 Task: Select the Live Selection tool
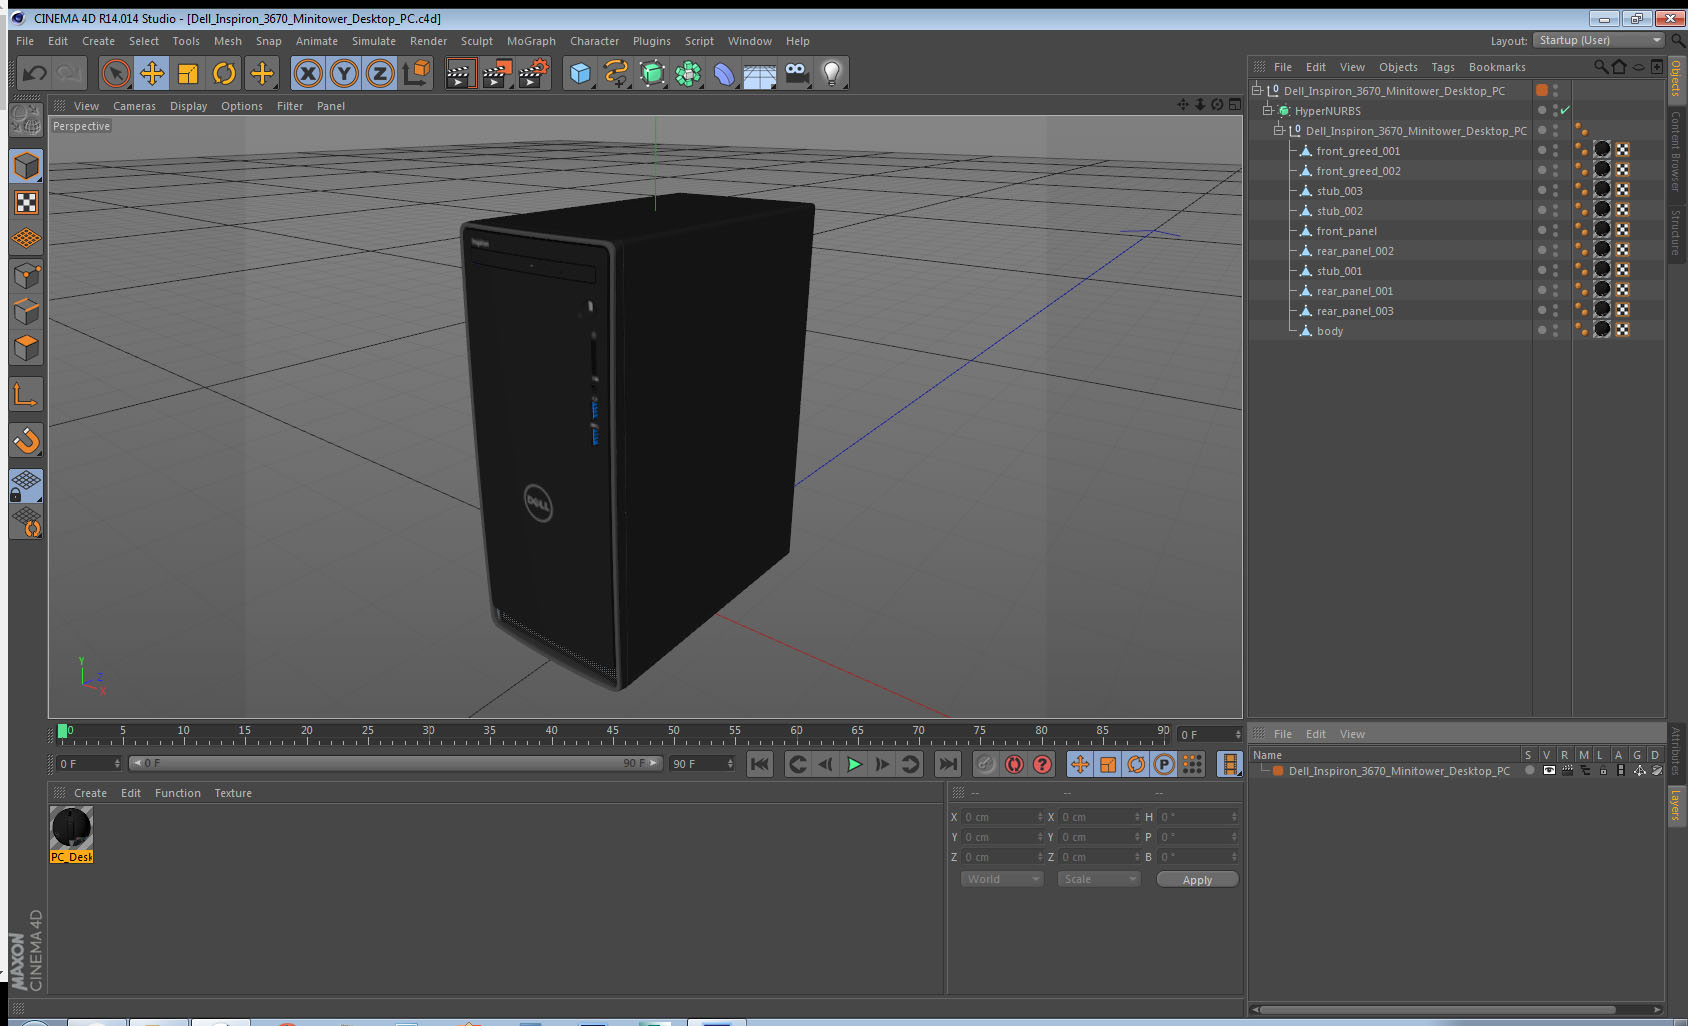pos(116,73)
